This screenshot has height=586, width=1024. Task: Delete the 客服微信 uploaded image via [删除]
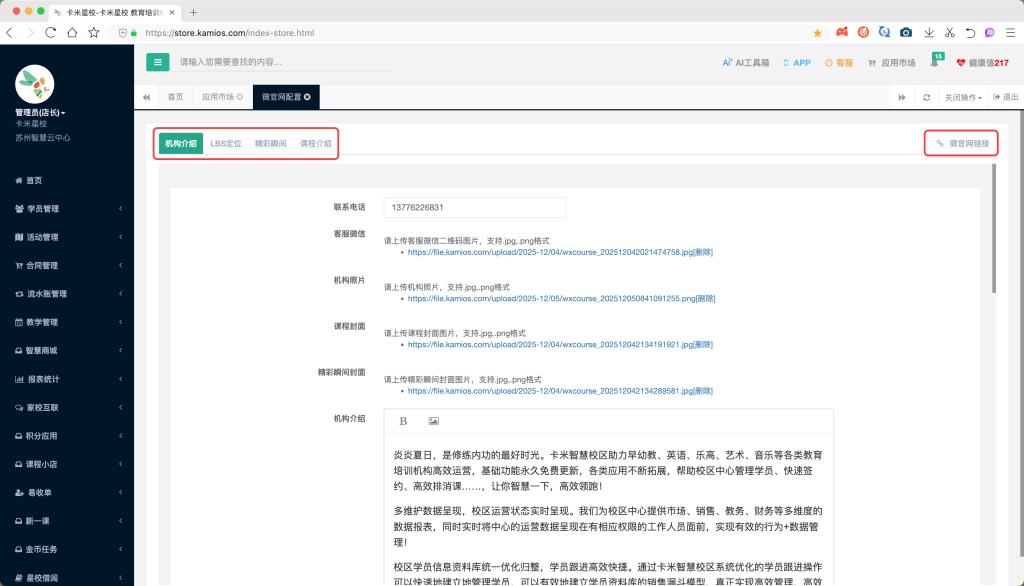[698, 252]
